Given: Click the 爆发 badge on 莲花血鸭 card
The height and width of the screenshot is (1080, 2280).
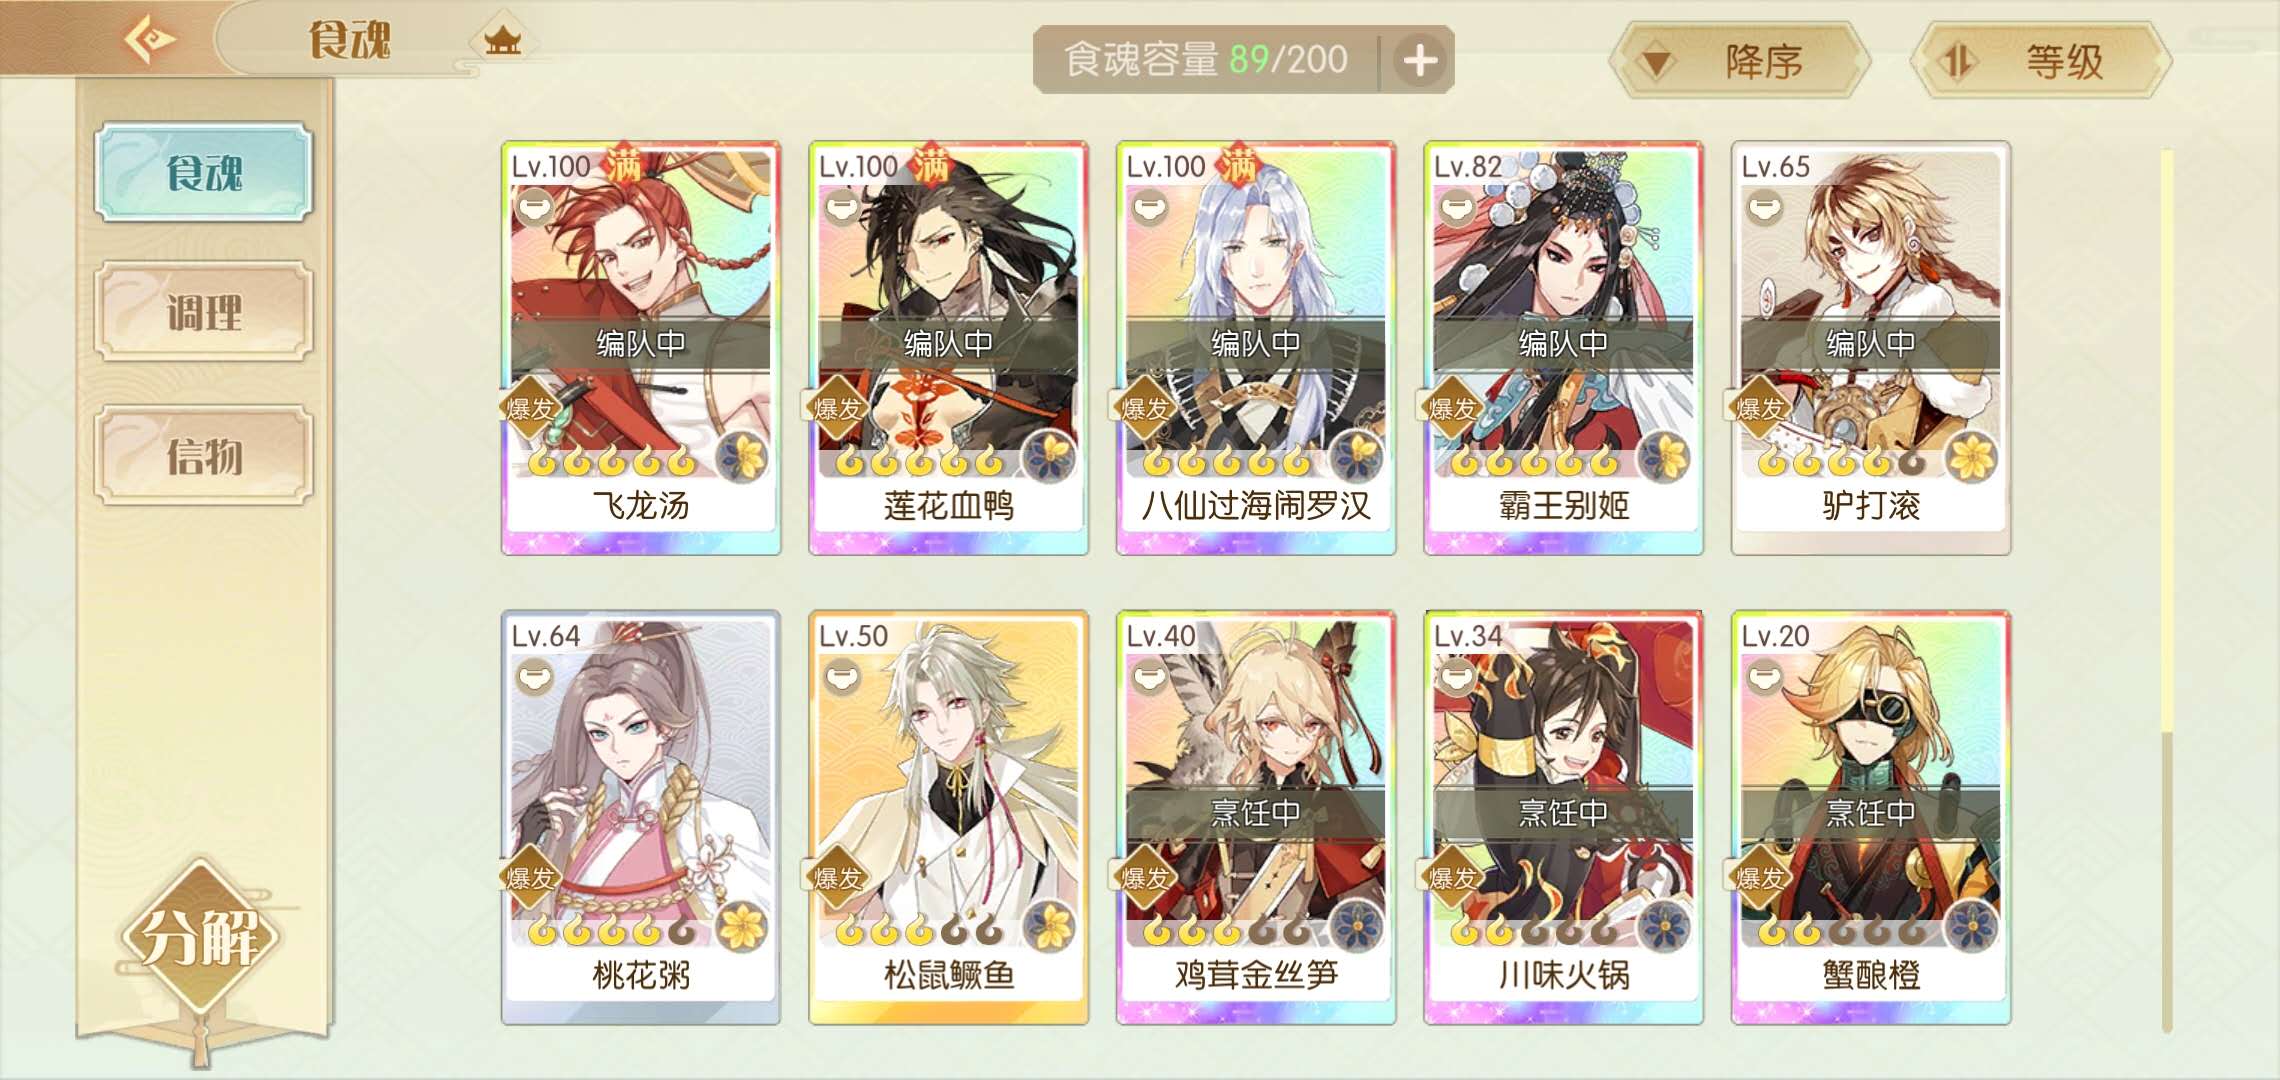Looking at the screenshot, I should pyautogui.click(x=838, y=408).
